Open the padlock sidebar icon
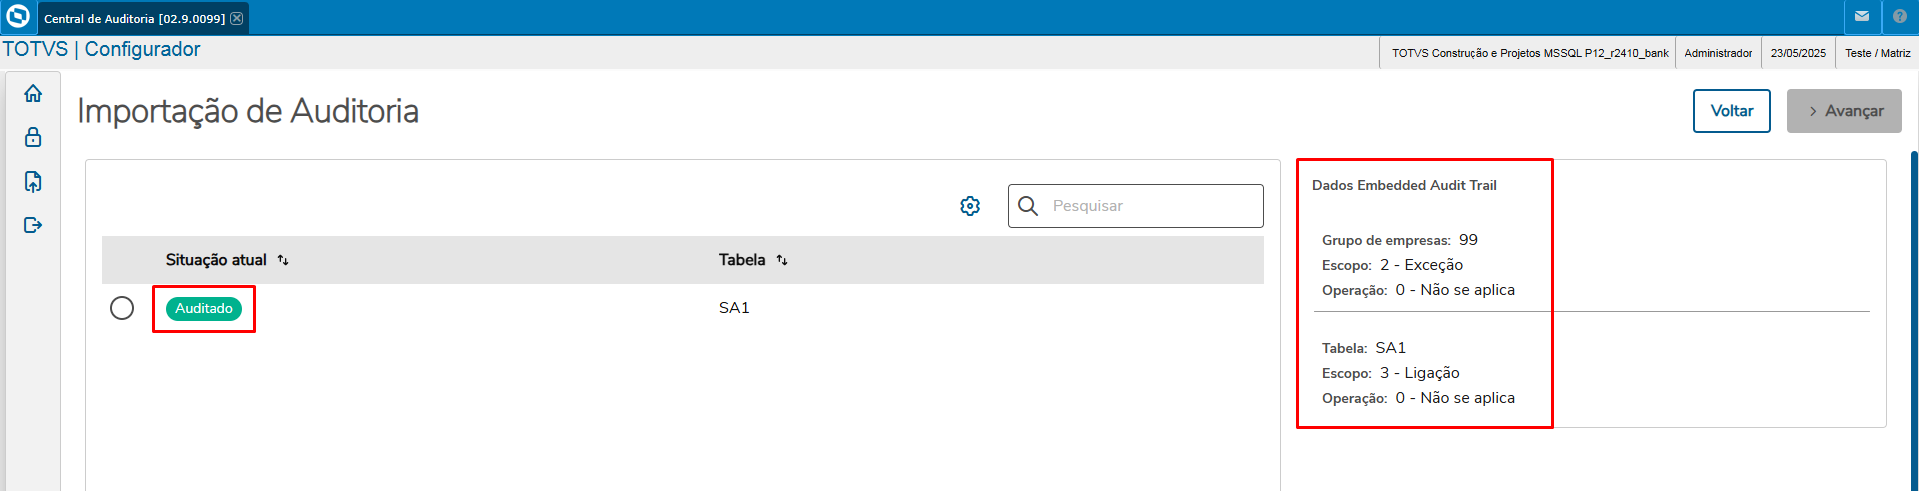The image size is (1919, 491). click(33, 137)
